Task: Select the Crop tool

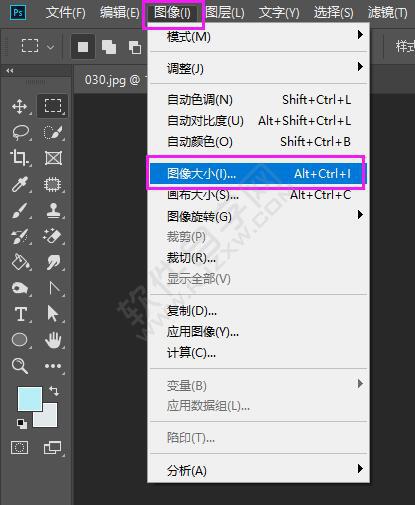Action: pos(20,158)
